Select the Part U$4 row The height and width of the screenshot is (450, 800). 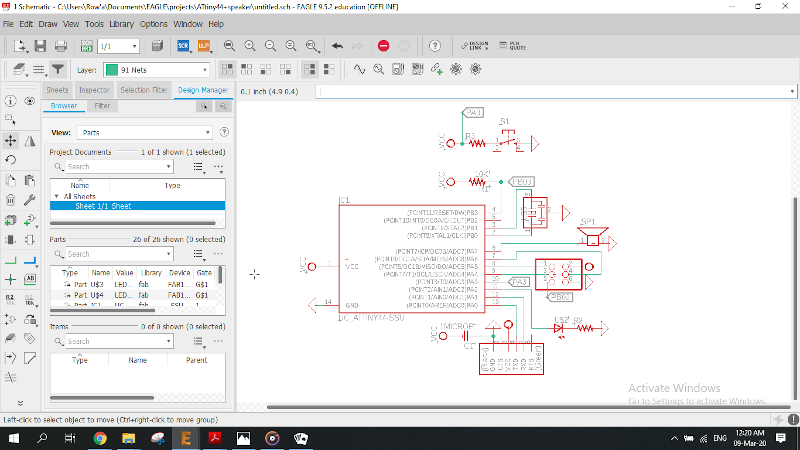click(135, 295)
